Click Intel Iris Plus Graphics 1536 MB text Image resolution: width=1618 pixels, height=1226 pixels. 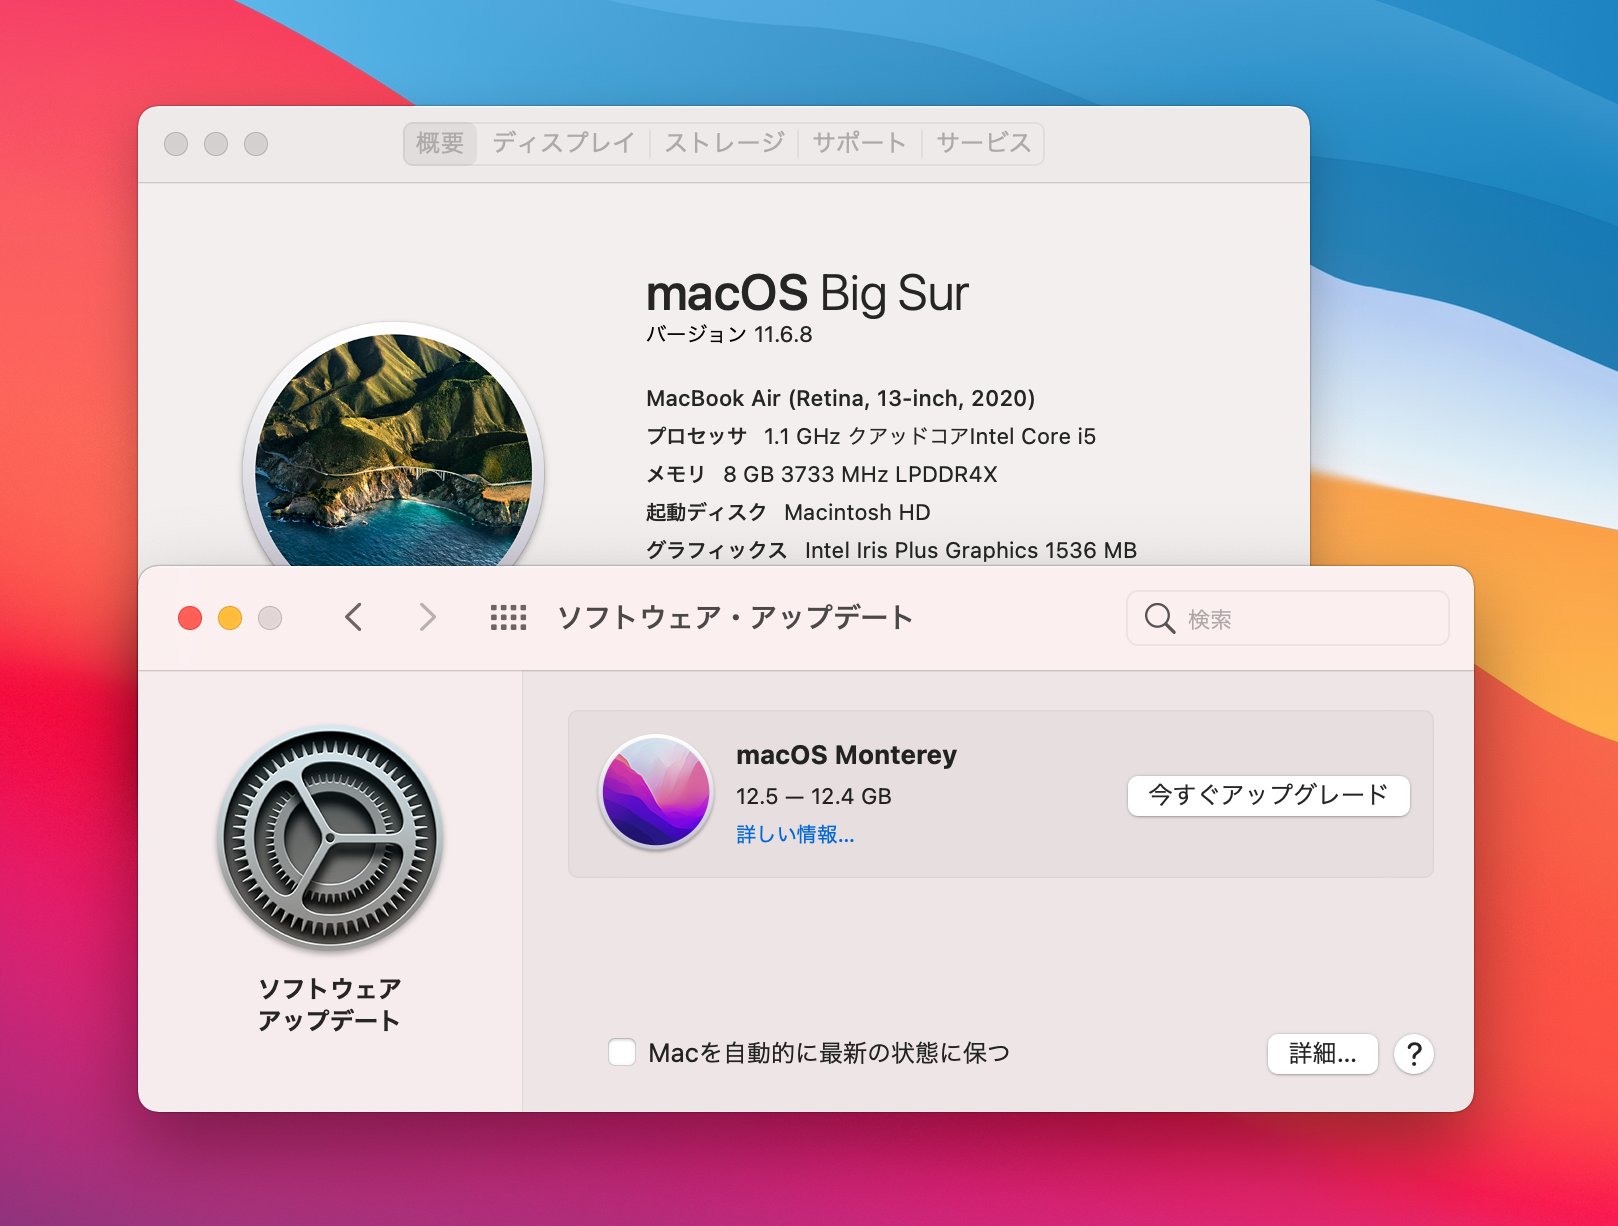coord(970,550)
